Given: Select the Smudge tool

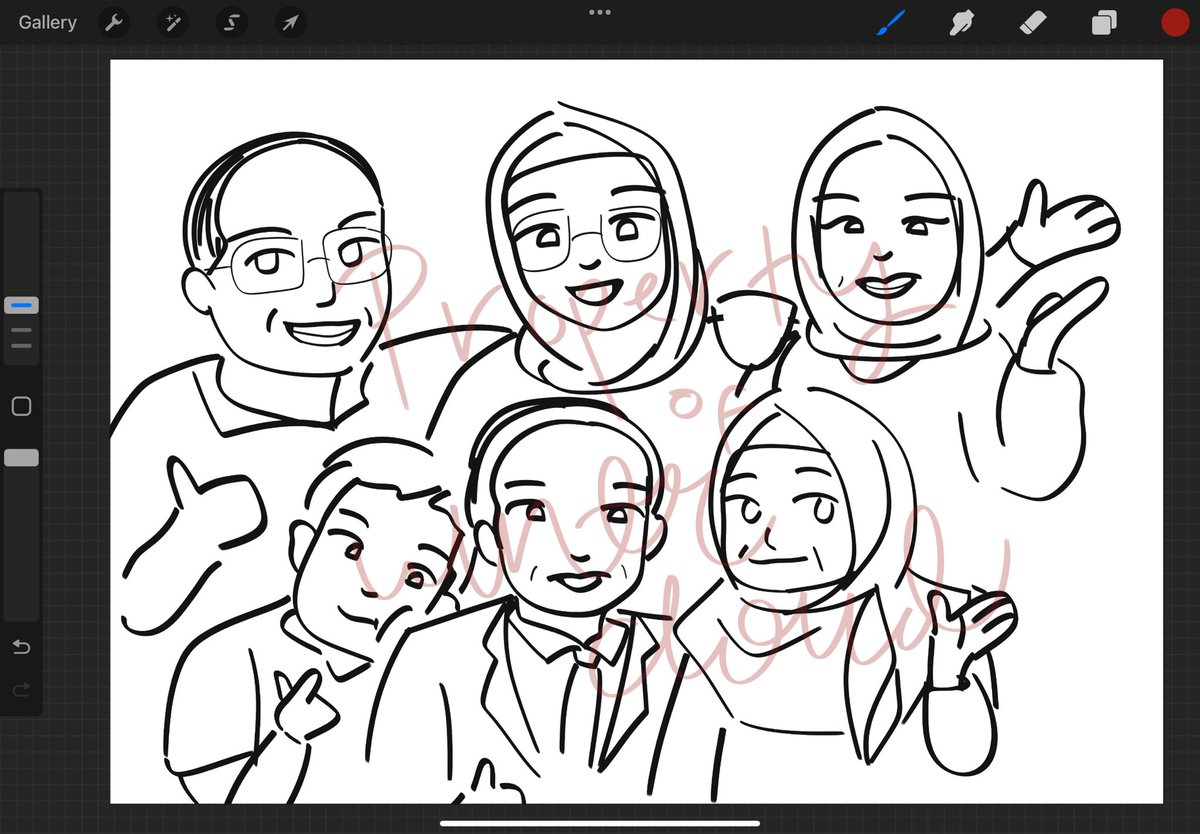Looking at the screenshot, I should click(962, 22).
